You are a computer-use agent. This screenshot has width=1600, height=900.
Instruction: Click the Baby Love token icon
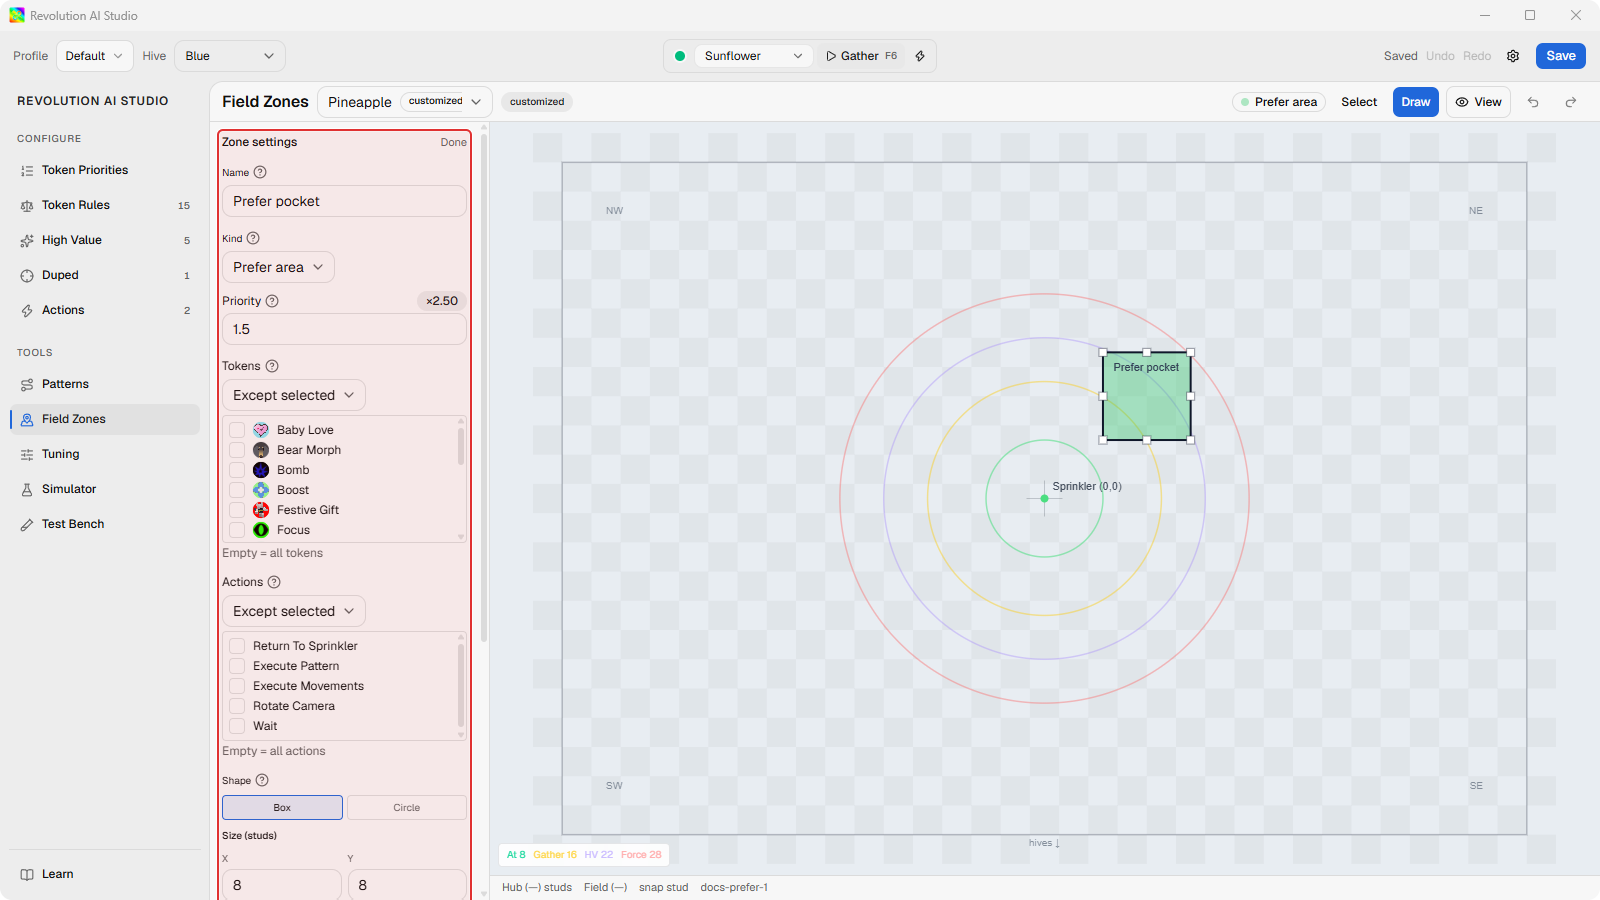tap(261, 430)
